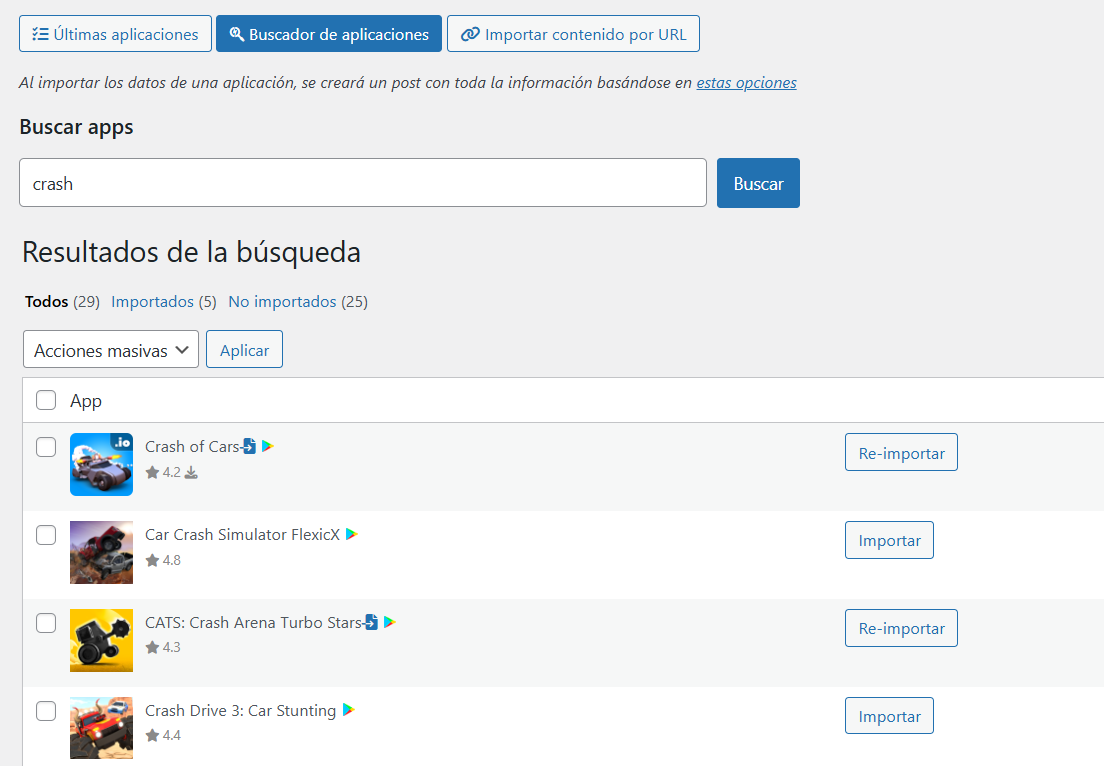Switch to the Últimas aplicaciones tab
Viewport: 1104px width, 766px height.
115,34
